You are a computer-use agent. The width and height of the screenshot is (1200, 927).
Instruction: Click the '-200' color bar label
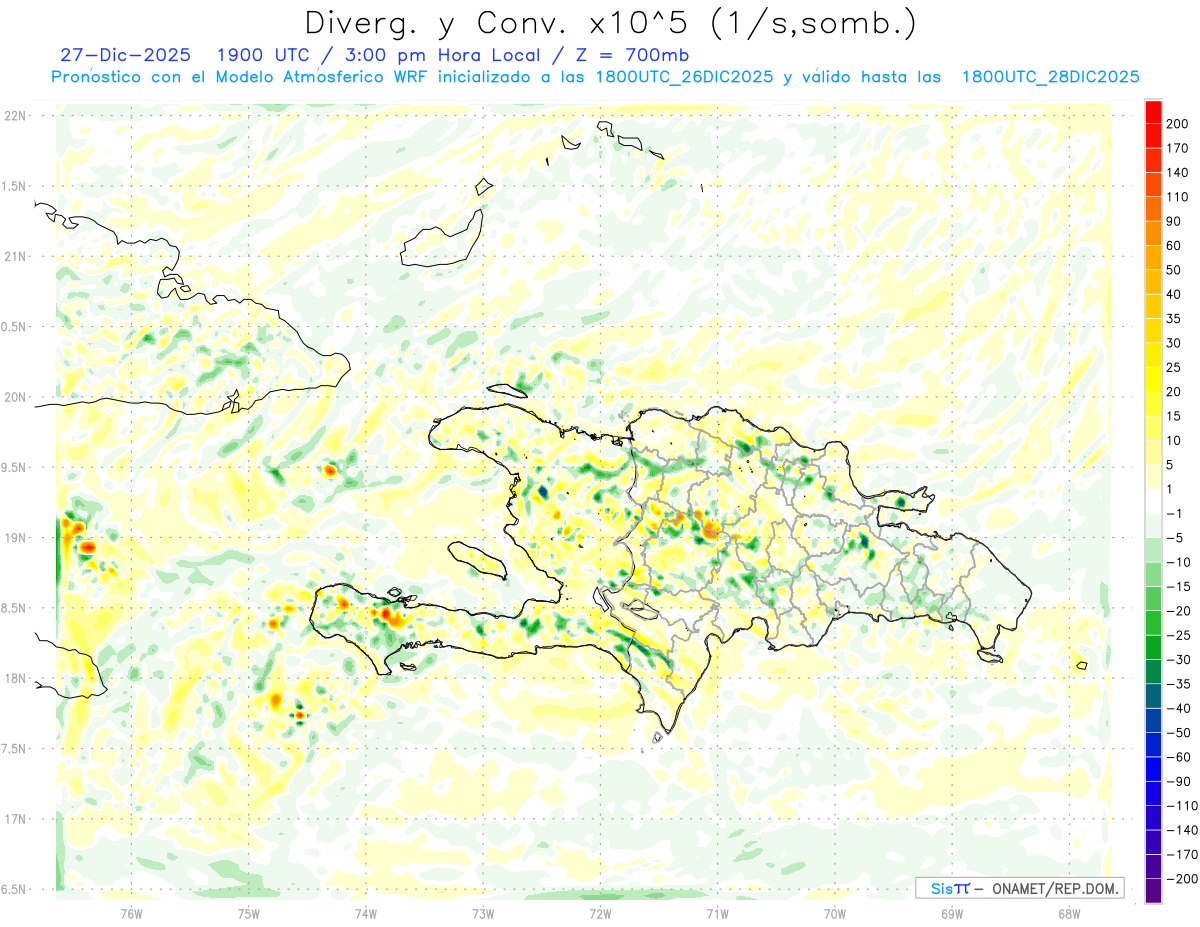click(1183, 879)
